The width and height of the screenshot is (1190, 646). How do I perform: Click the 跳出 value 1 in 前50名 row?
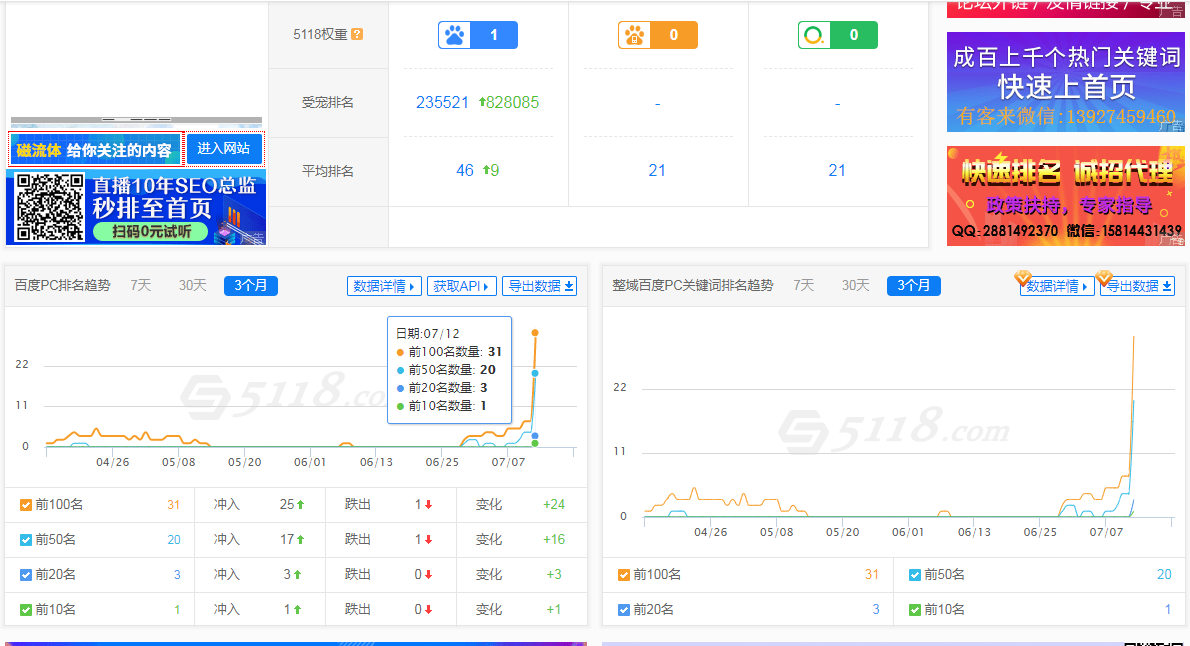418,540
